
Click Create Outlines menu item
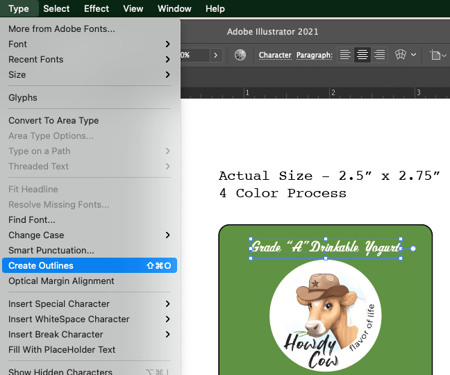click(89, 266)
